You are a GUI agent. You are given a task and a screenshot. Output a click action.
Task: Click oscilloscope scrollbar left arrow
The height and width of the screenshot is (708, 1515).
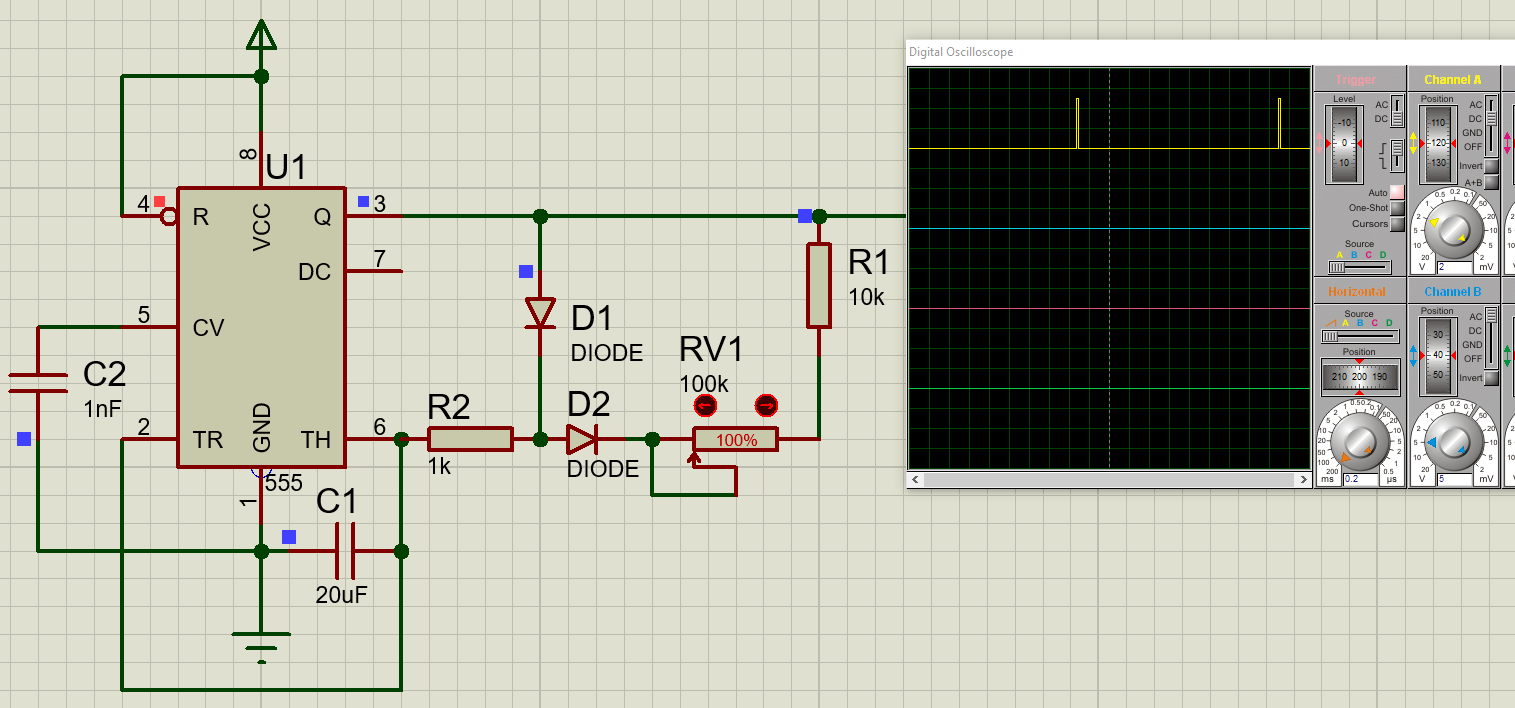[914, 480]
